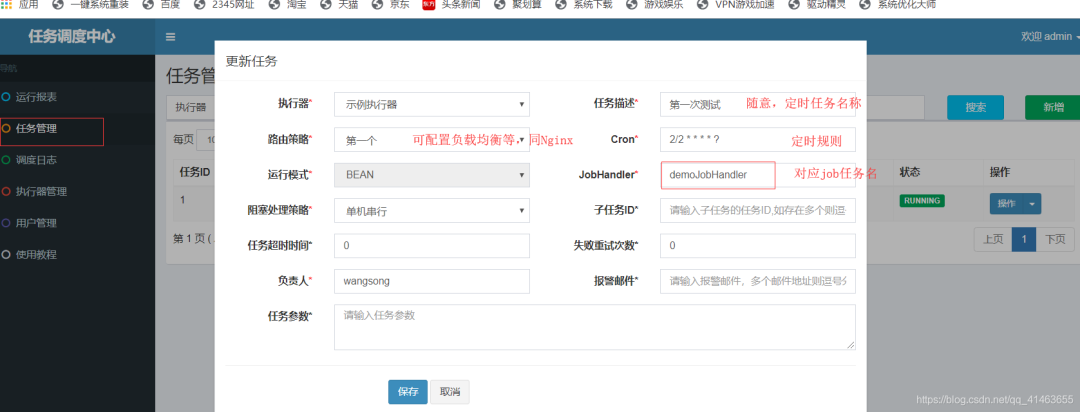Image resolution: width=1080 pixels, height=412 pixels.
Task: Open the 头条新闻 bookmark
Action: pyautogui.click(x=451, y=5)
